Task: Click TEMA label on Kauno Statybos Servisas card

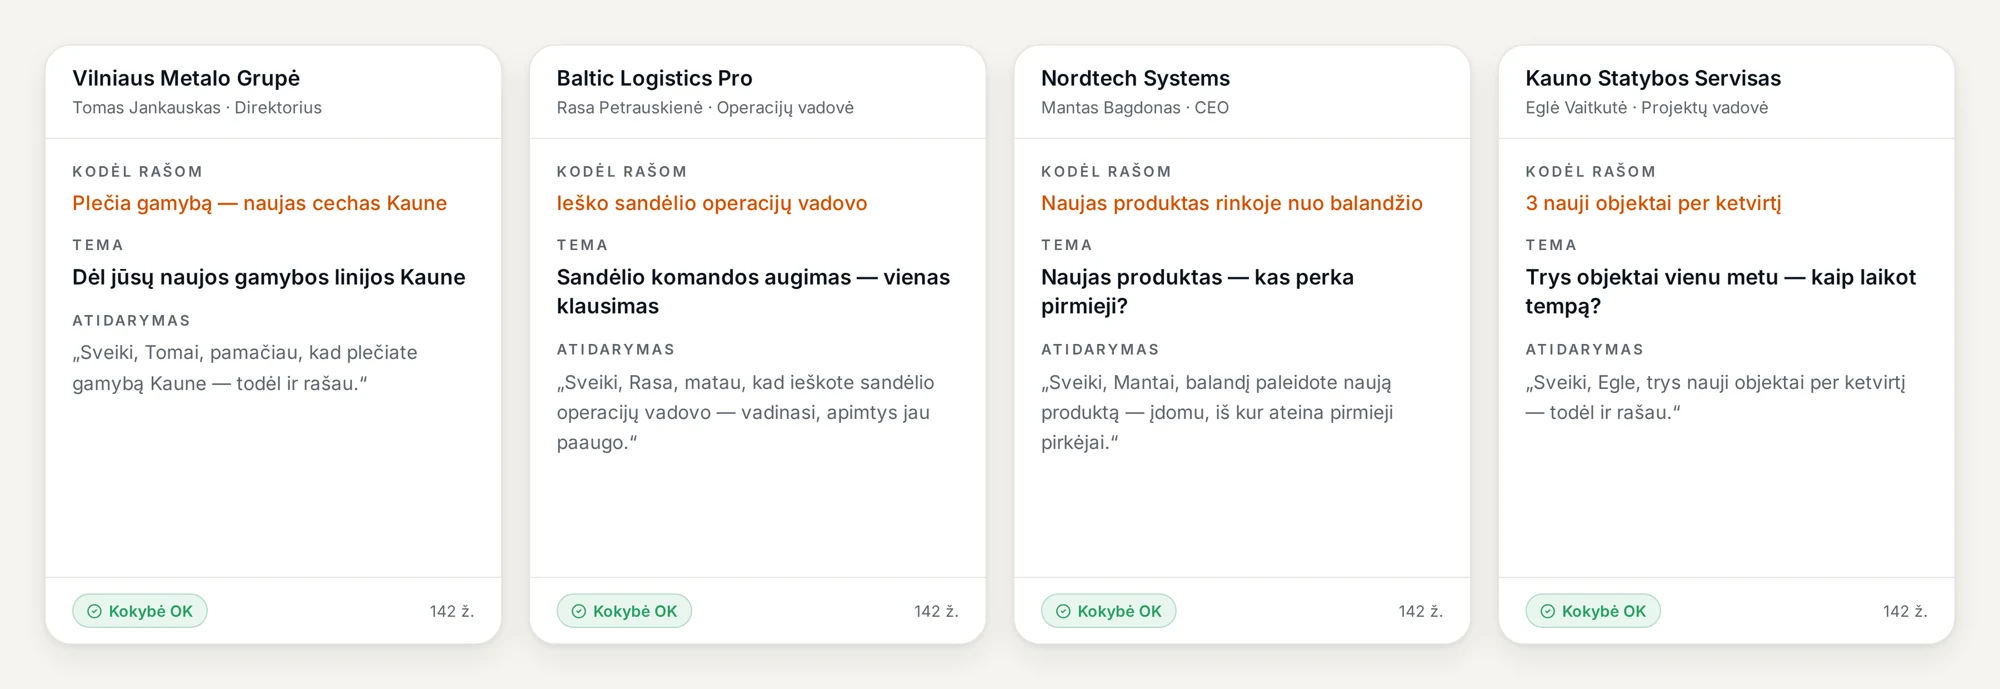Action: [x=1551, y=245]
